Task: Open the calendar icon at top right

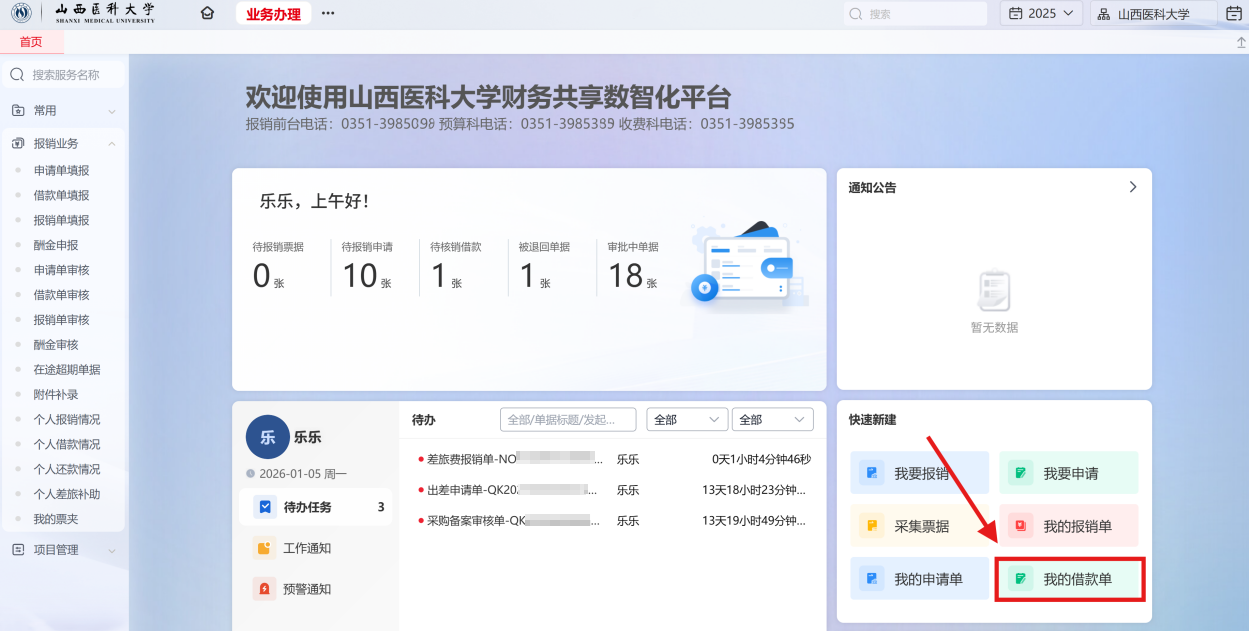Action: (1233, 13)
